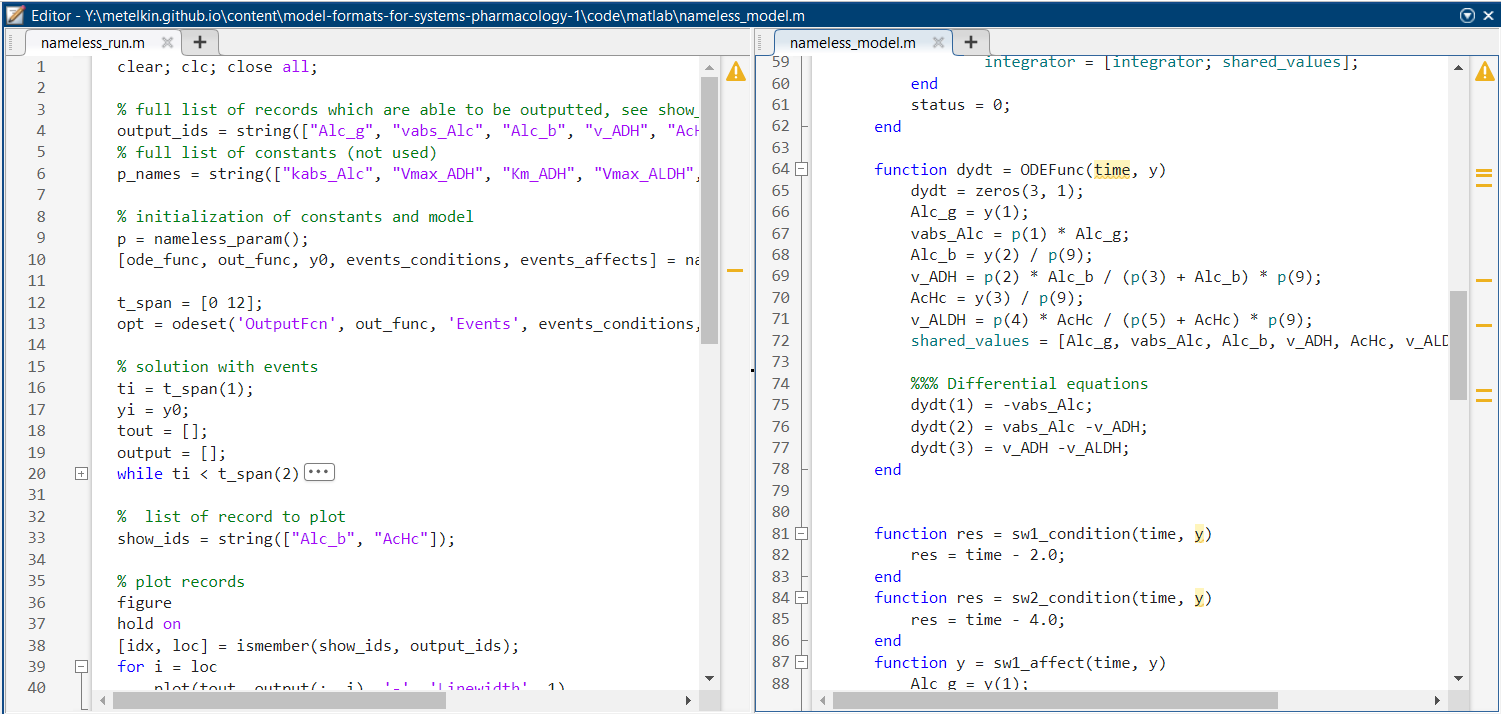Click warning indicator in right editor pane
The image size is (1501, 714).
[1483, 72]
